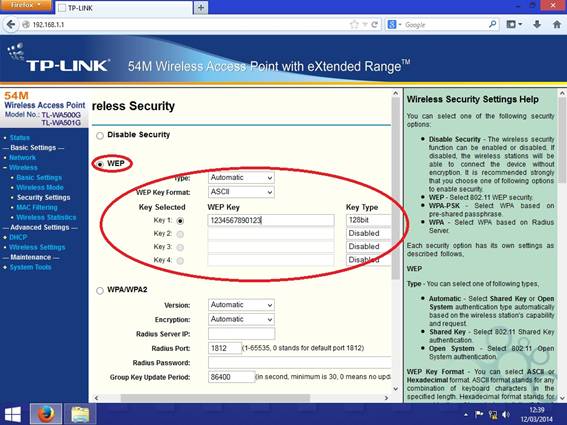
Task: Open a new tab with plus button
Action: coord(201,7)
